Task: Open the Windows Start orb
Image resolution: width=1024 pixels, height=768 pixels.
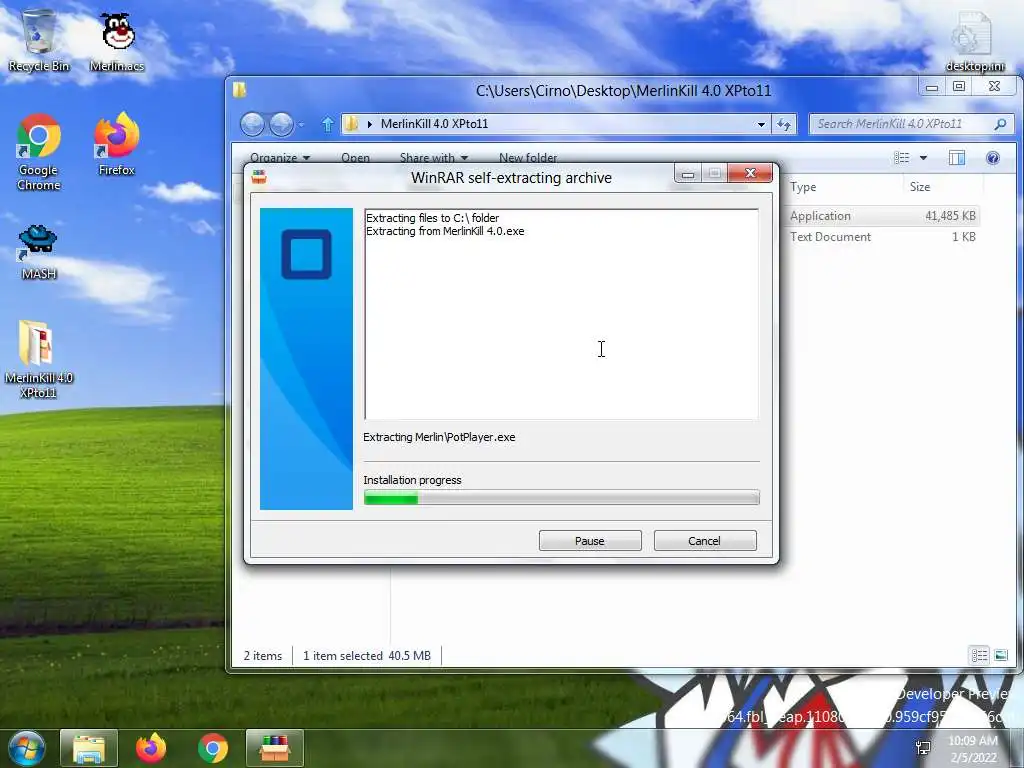Action: point(26,748)
